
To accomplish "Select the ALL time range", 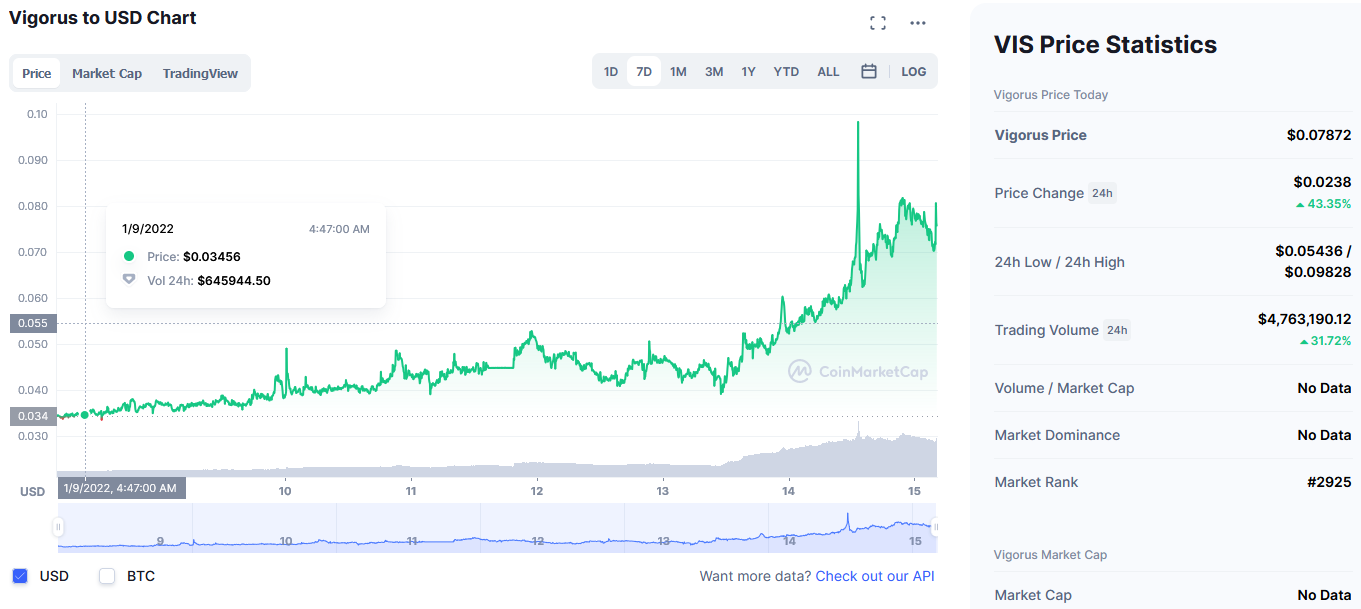I will [828, 72].
